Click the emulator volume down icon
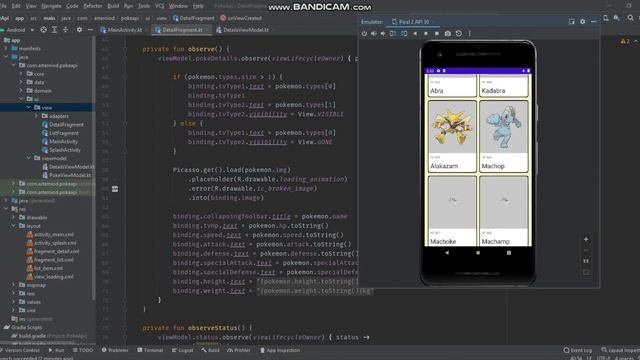 pyautogui.click(x=383, y=33)
